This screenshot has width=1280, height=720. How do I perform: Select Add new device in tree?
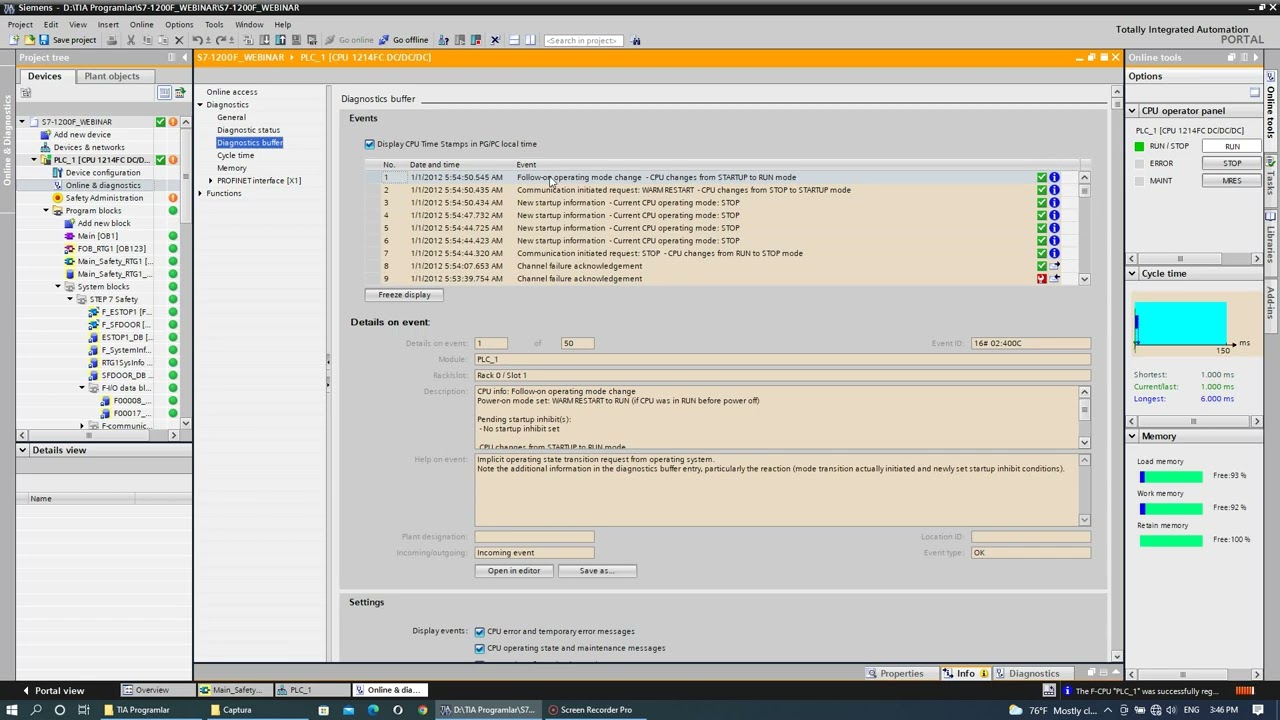(x=82, y=135)
